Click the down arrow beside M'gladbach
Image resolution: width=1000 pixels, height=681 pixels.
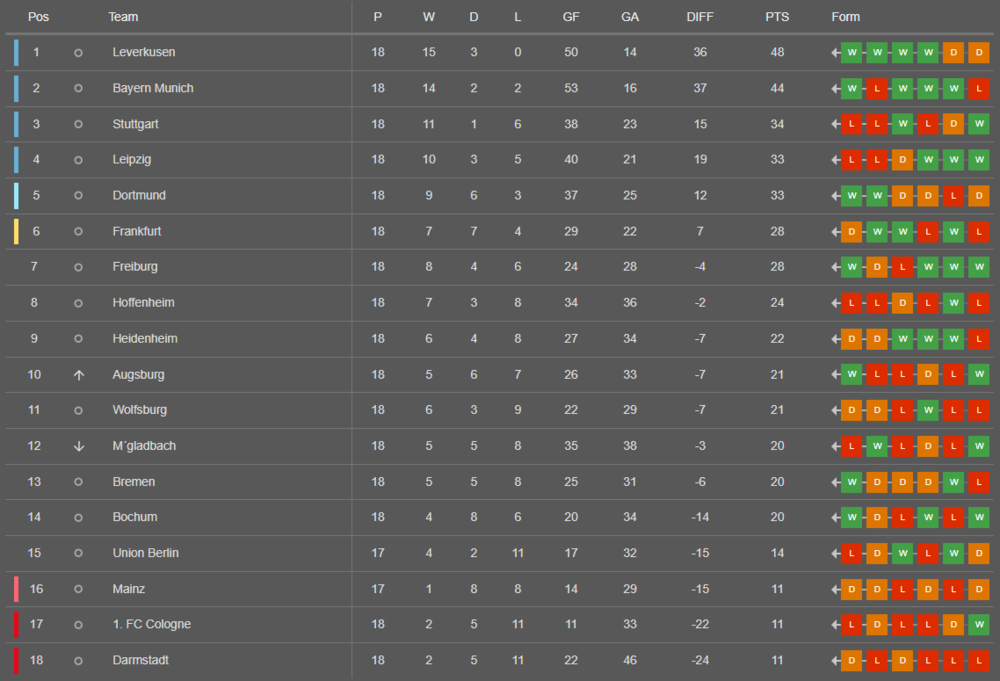pyautogui.click(x=78, y=446)
